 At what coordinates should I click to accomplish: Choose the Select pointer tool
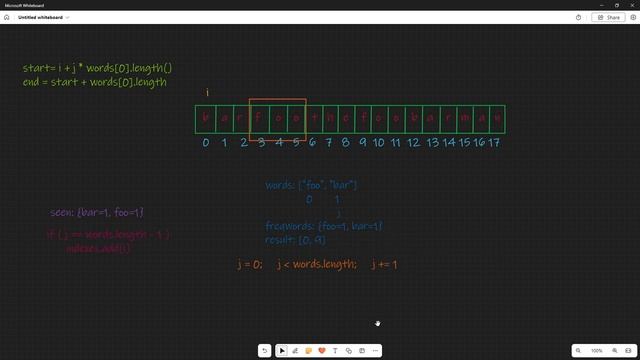pyautogui.click(x=282, y=351)
